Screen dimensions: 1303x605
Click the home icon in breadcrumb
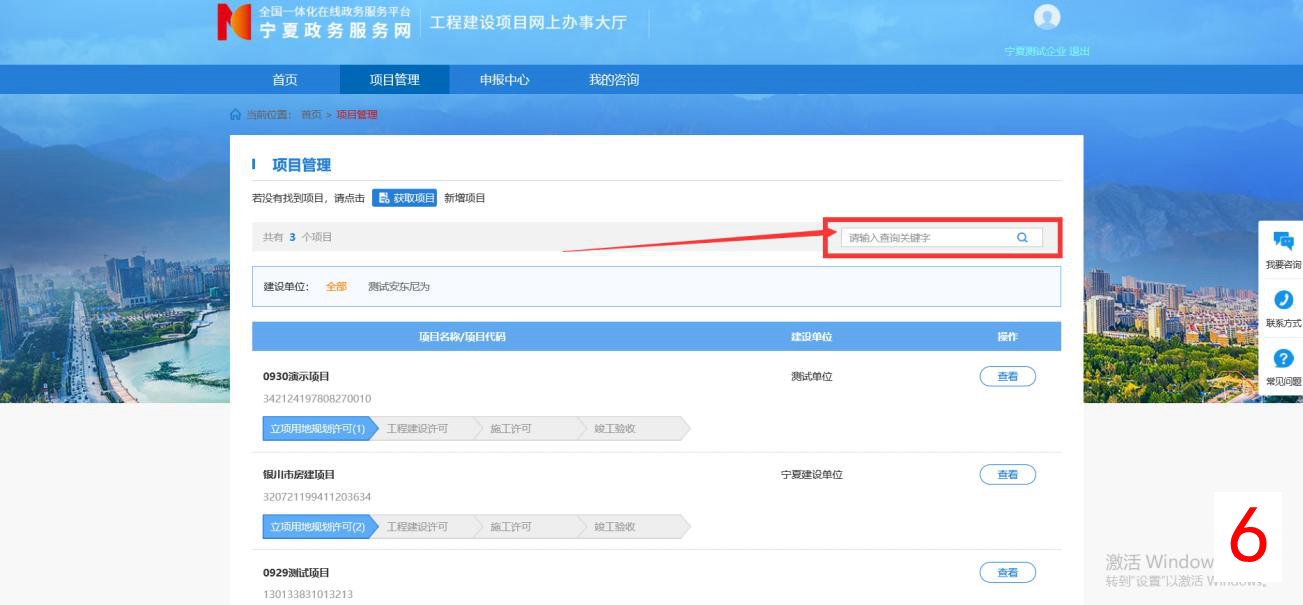point(236,115)
